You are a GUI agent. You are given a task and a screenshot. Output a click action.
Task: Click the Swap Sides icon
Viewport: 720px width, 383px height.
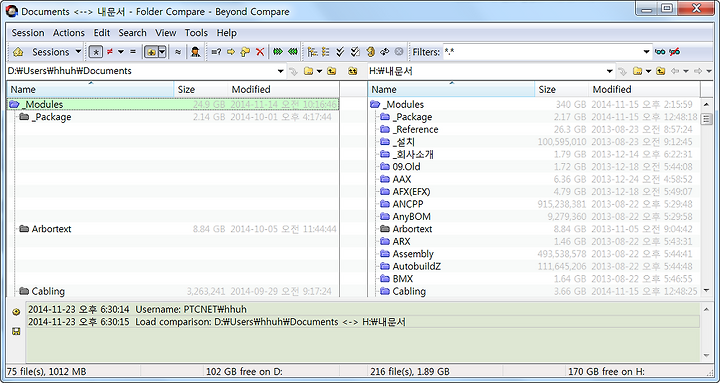click(x=385, y=52)
